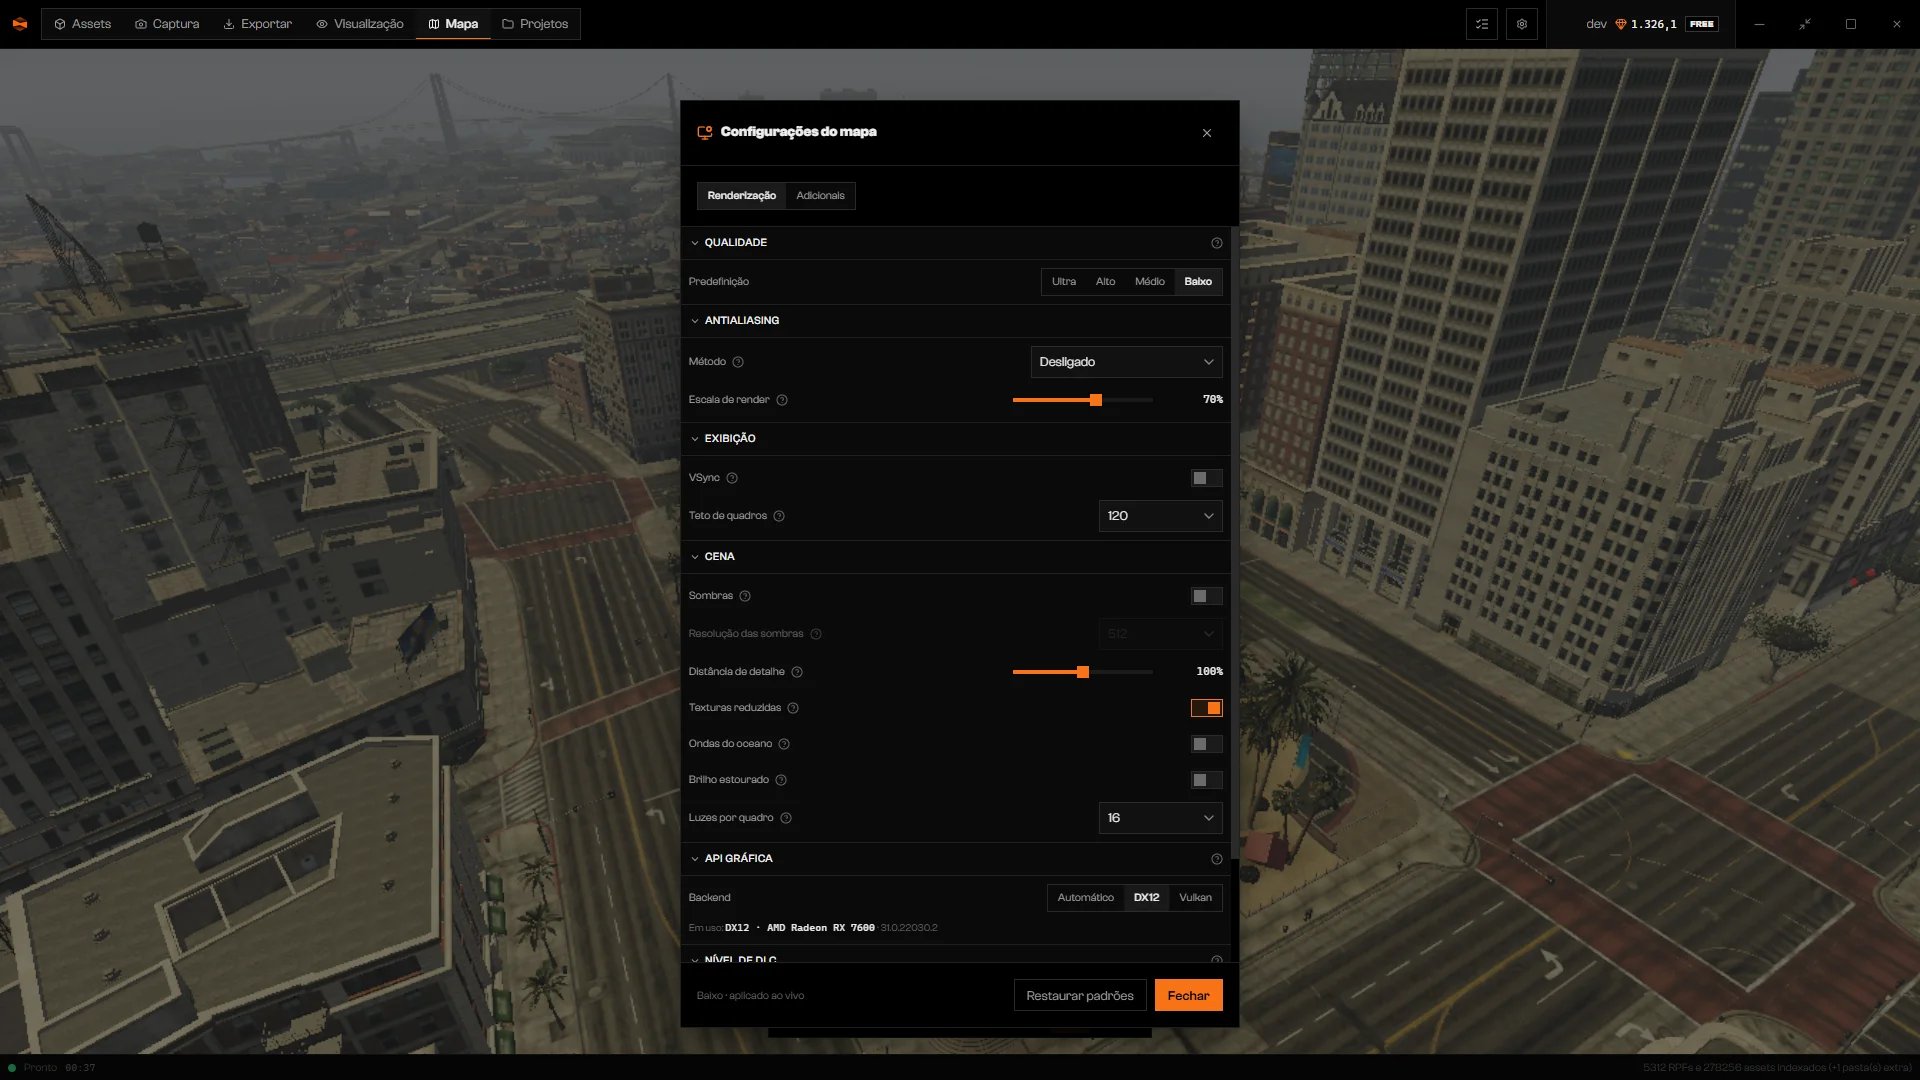Show help icon next to Método

pos(738,362)
